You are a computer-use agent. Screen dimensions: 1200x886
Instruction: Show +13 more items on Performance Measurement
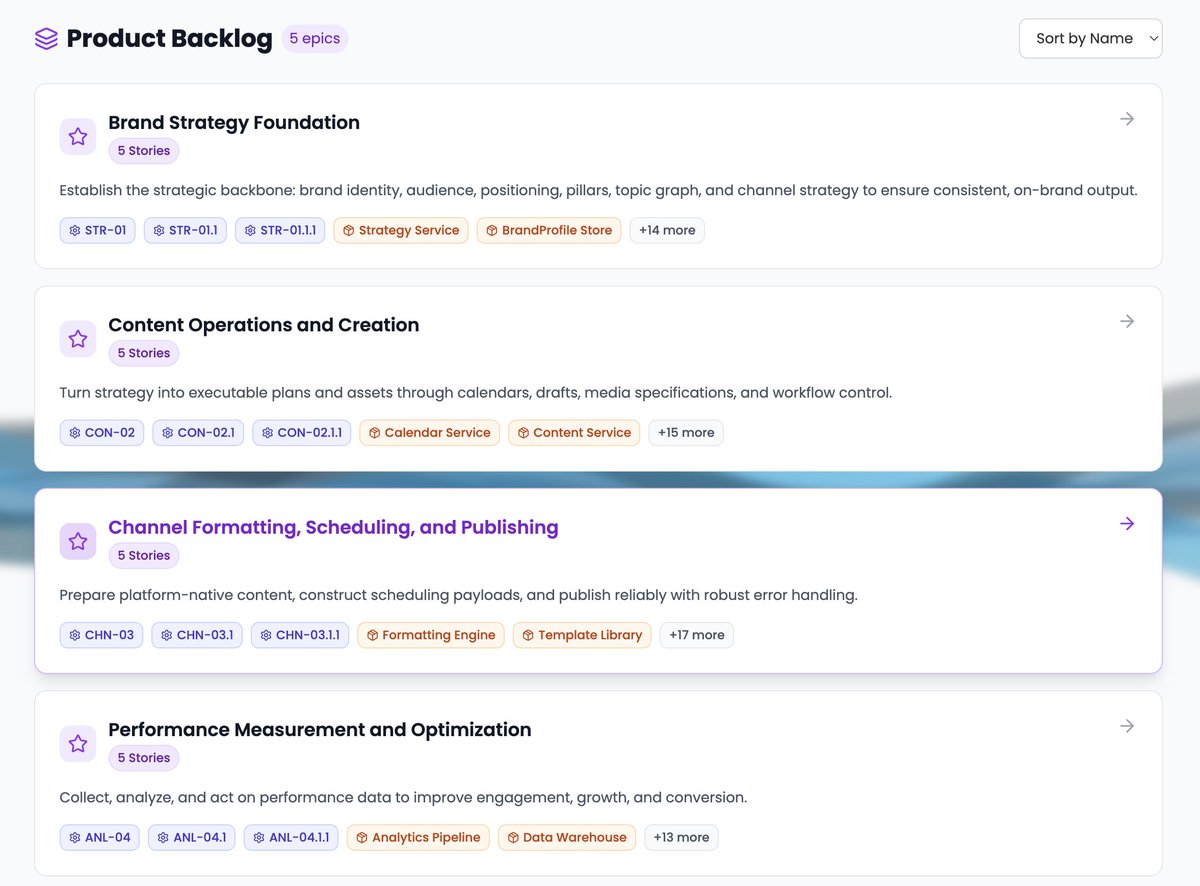point(681,837)
